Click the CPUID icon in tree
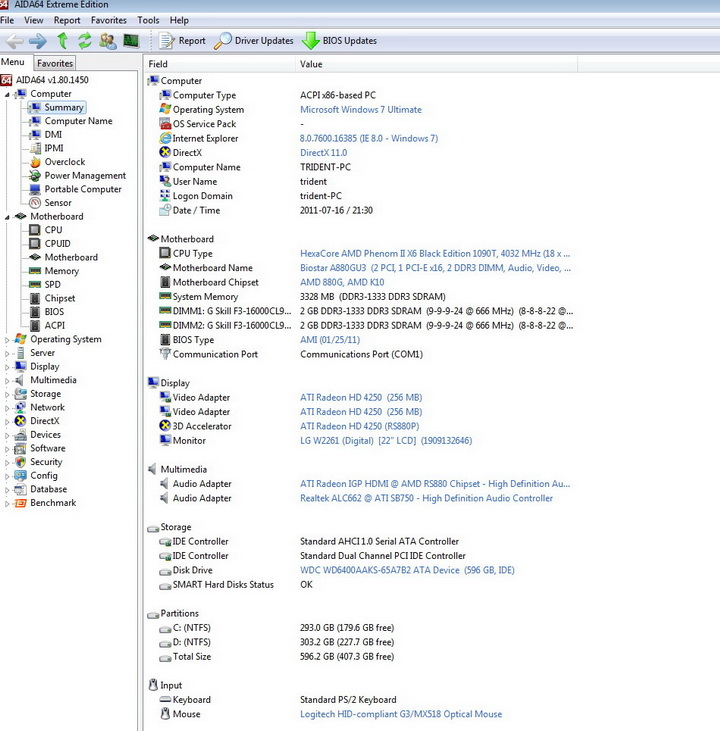720x731 pixels. (x=35, y=243)
